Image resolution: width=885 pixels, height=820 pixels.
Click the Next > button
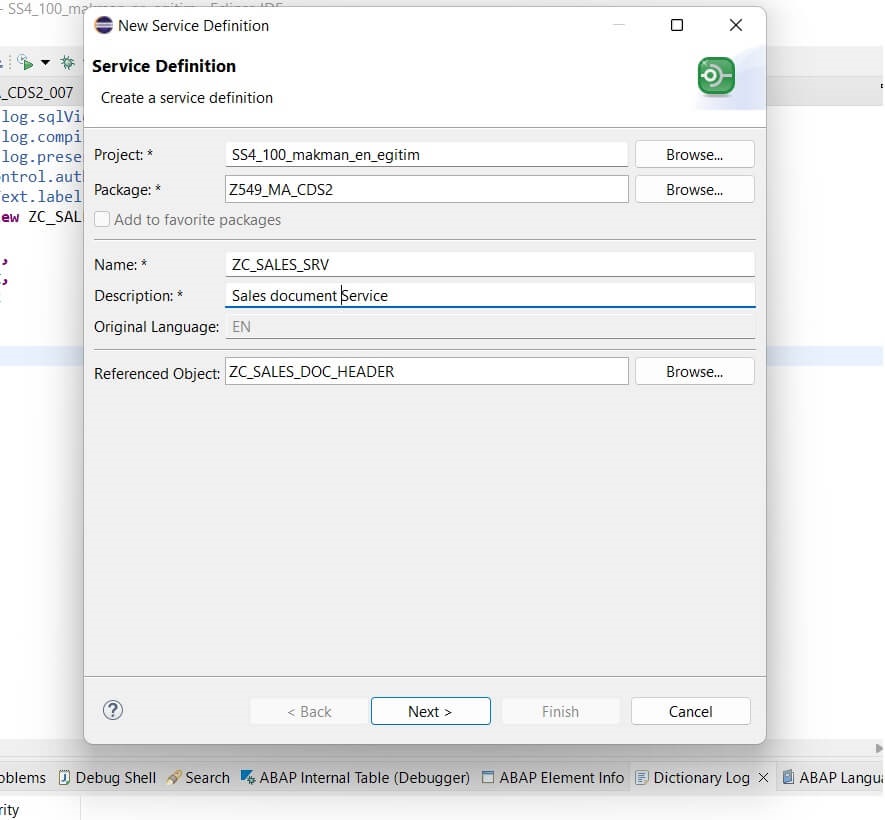pyautogui.click(x=430, y=711)
